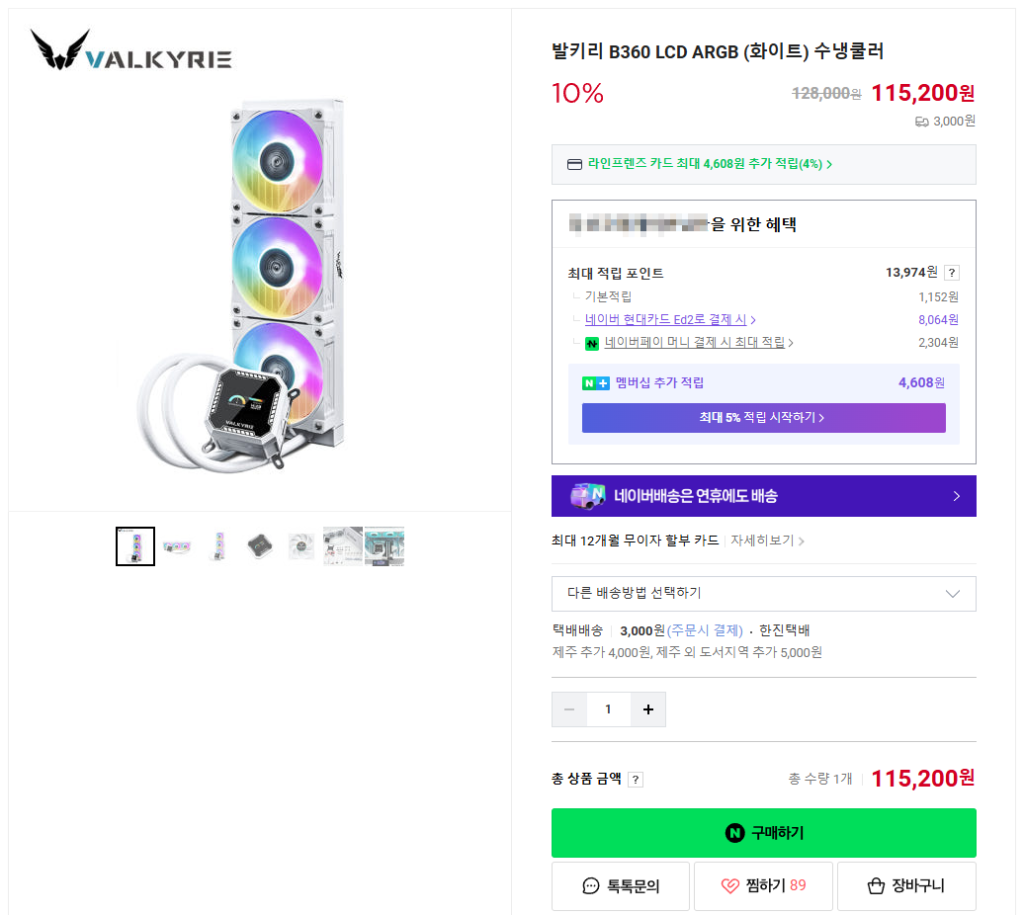Click the Valkyrie brand logo
The height and width of the screenshot is (915, 1024).
[x=131, y=50]
